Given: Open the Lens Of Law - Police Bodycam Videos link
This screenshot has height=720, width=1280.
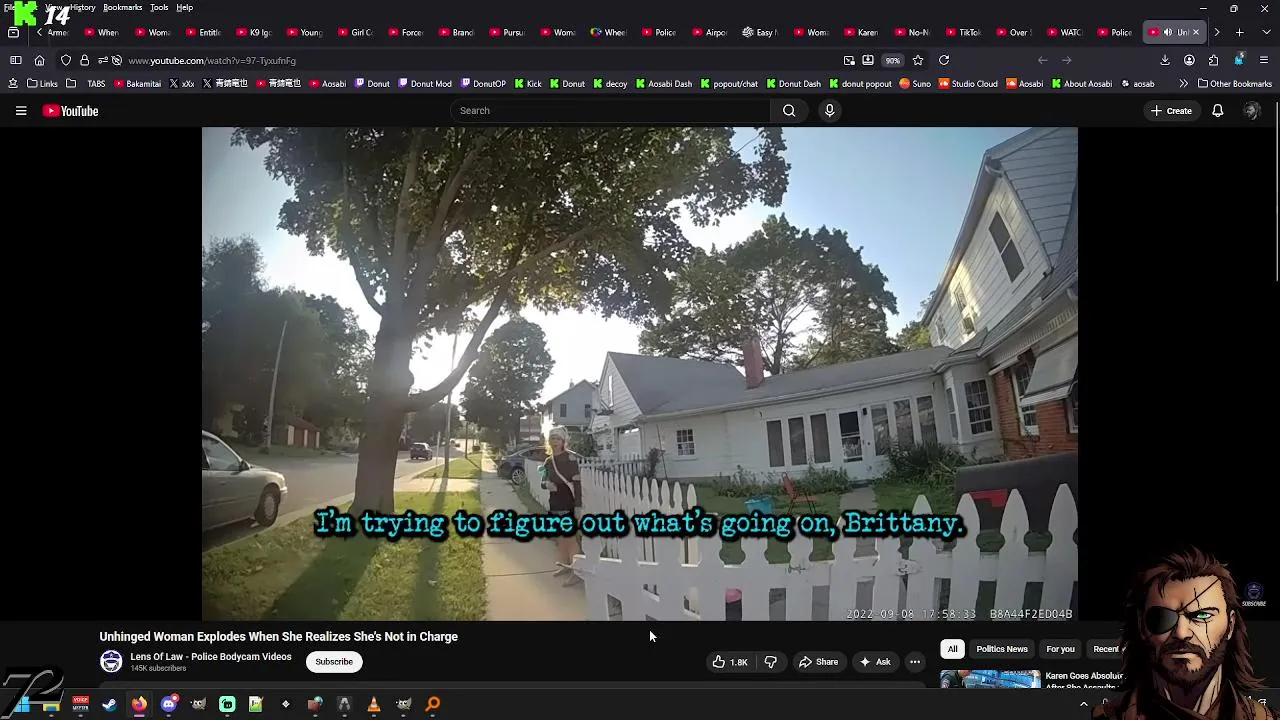Looking at the screenshot, I should click(211, 657).
